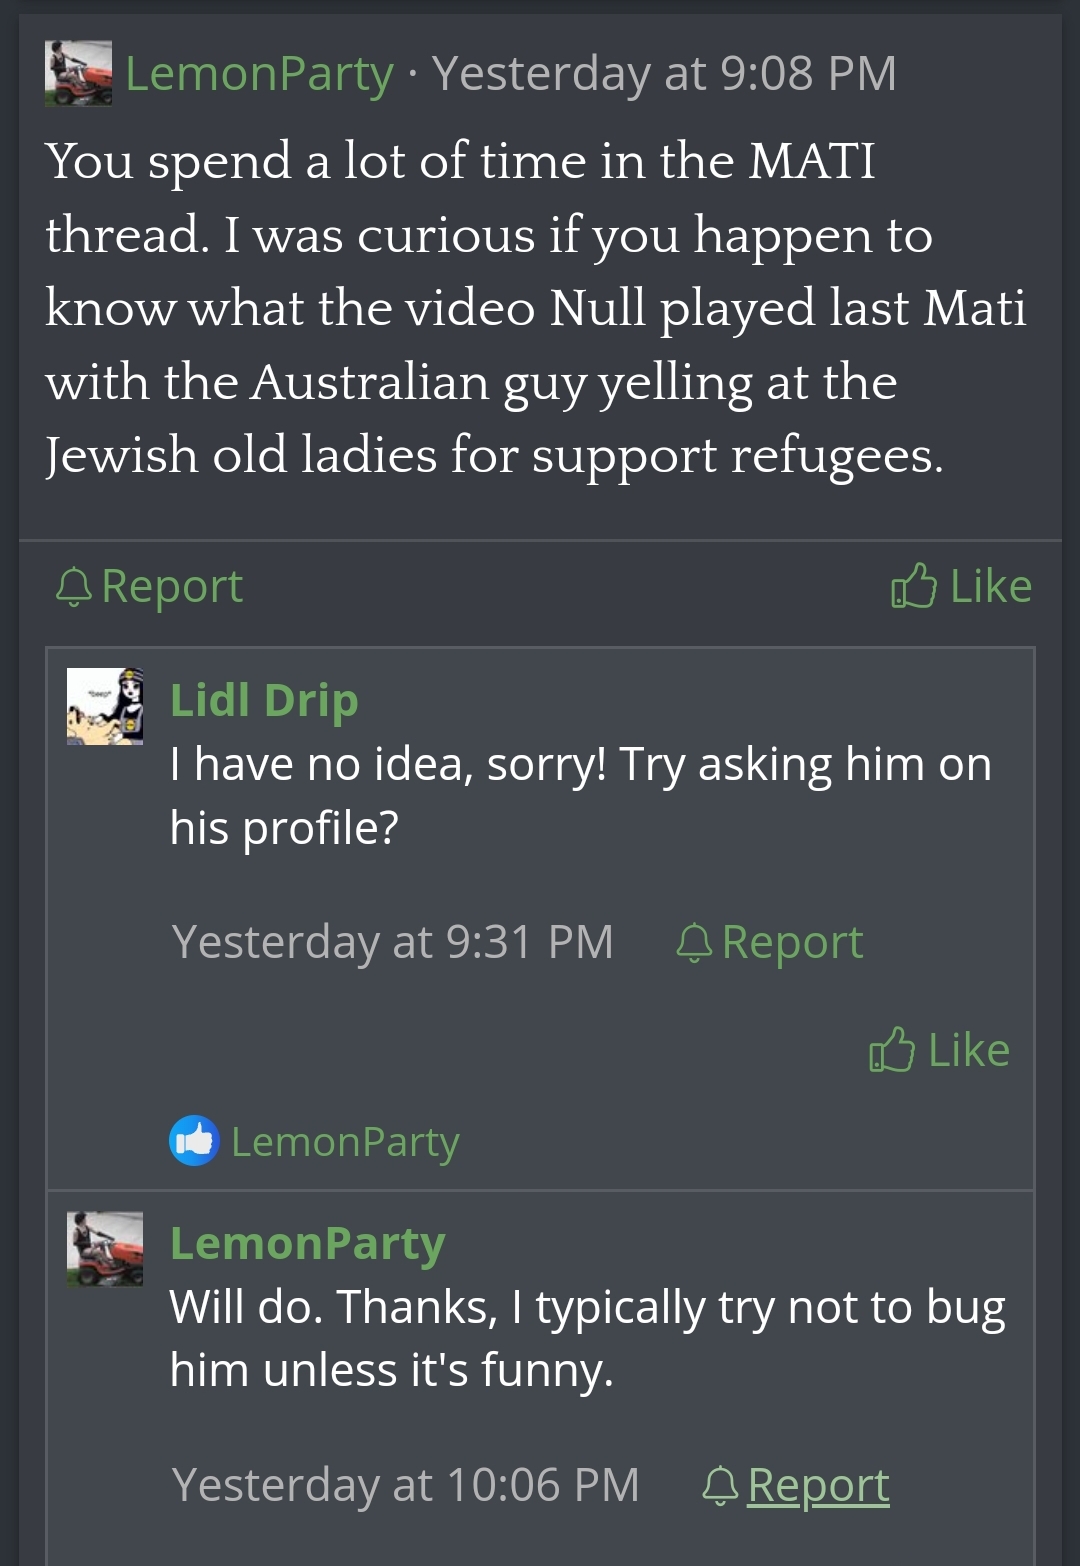1080x1566 pixels.
Task: Click LemonParty's avatar beside the reply comment
Action: (x=105, y=1249)
